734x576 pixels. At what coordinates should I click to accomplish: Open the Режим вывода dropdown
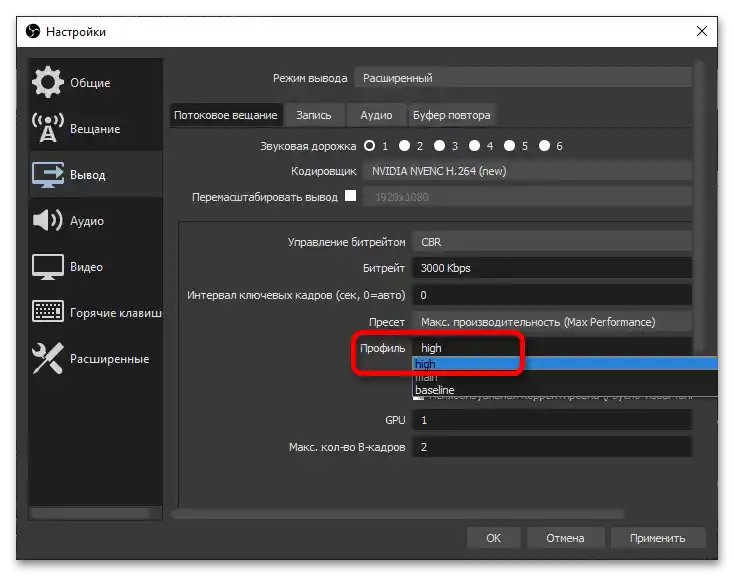coord(523,78)
